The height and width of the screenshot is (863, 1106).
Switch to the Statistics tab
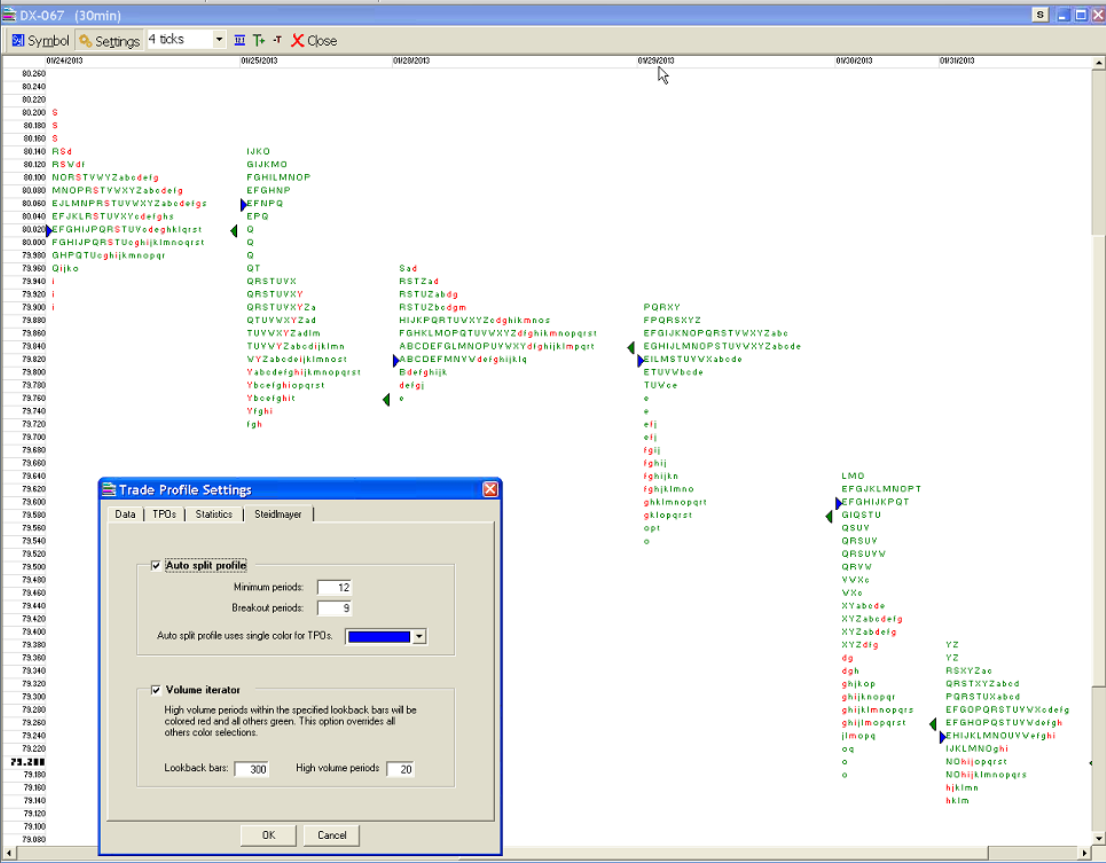click(214, 514)
